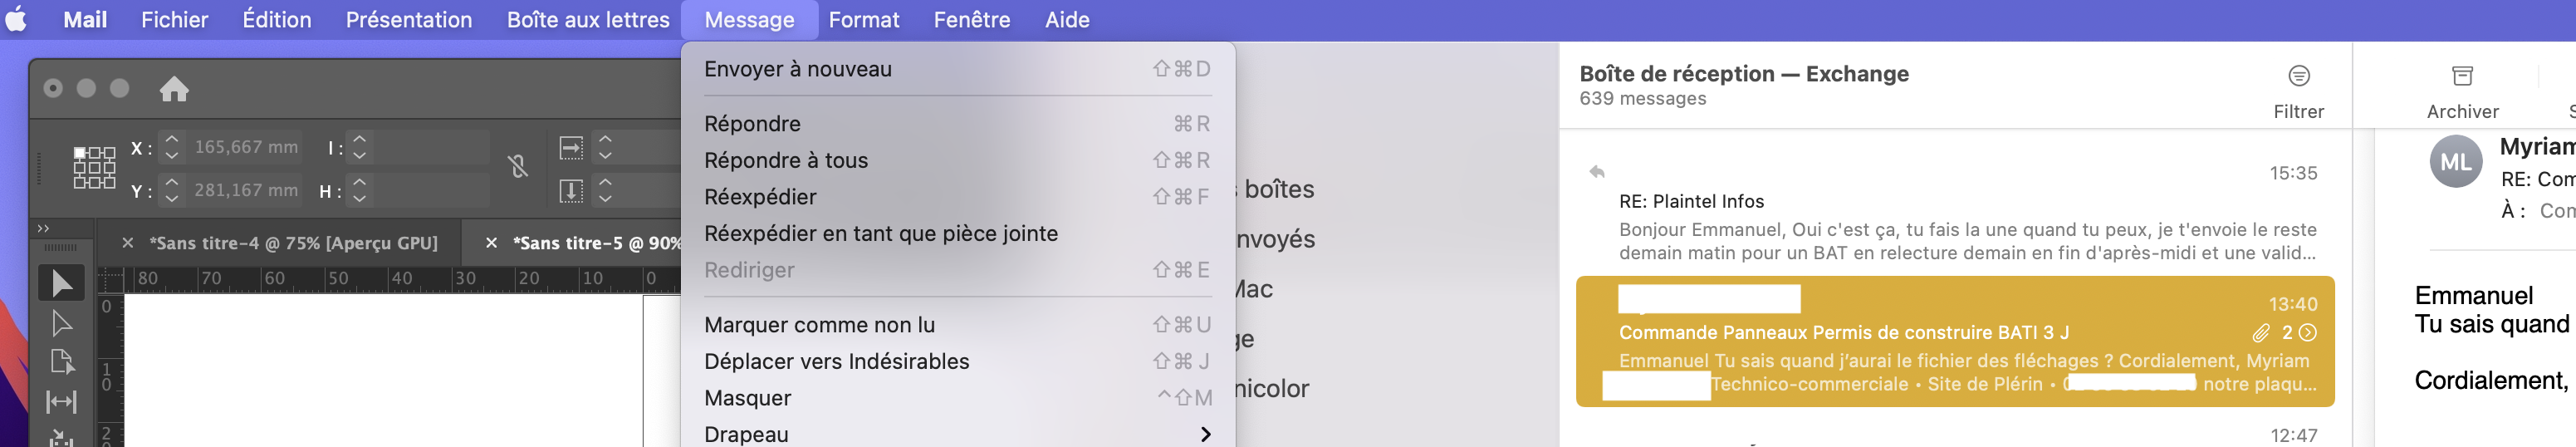Viewport: 2576px width, 447px height.
Task: Click the X position input field
Action: [x=246, y=147]
